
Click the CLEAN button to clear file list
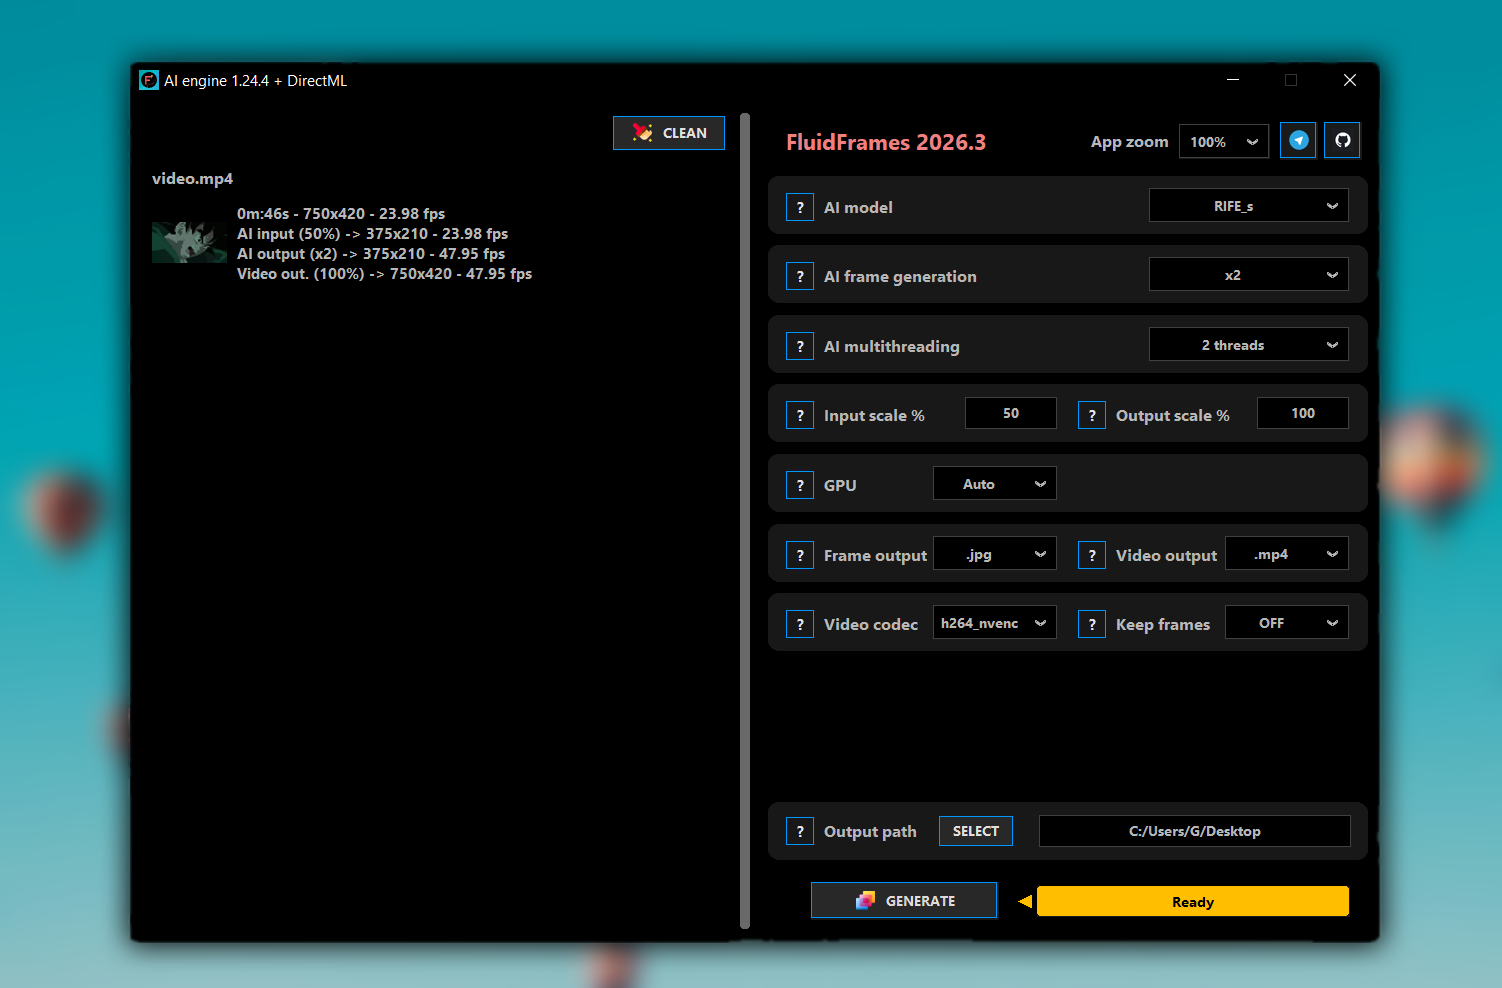[x=669, y=133]
